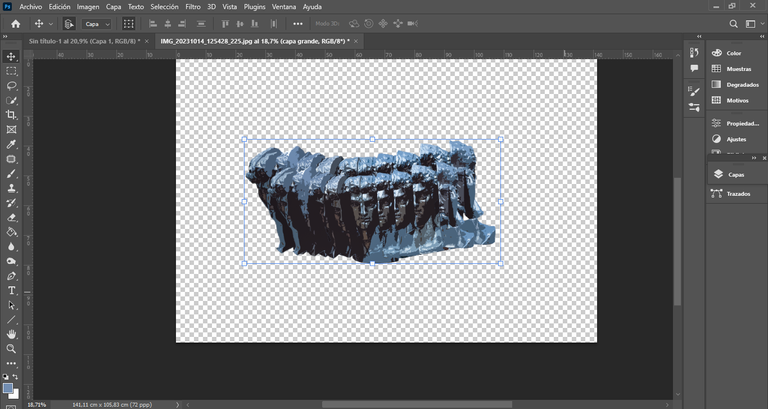Expand the left toolbox double-arrow
768x409 pixels.
(5, 36)
